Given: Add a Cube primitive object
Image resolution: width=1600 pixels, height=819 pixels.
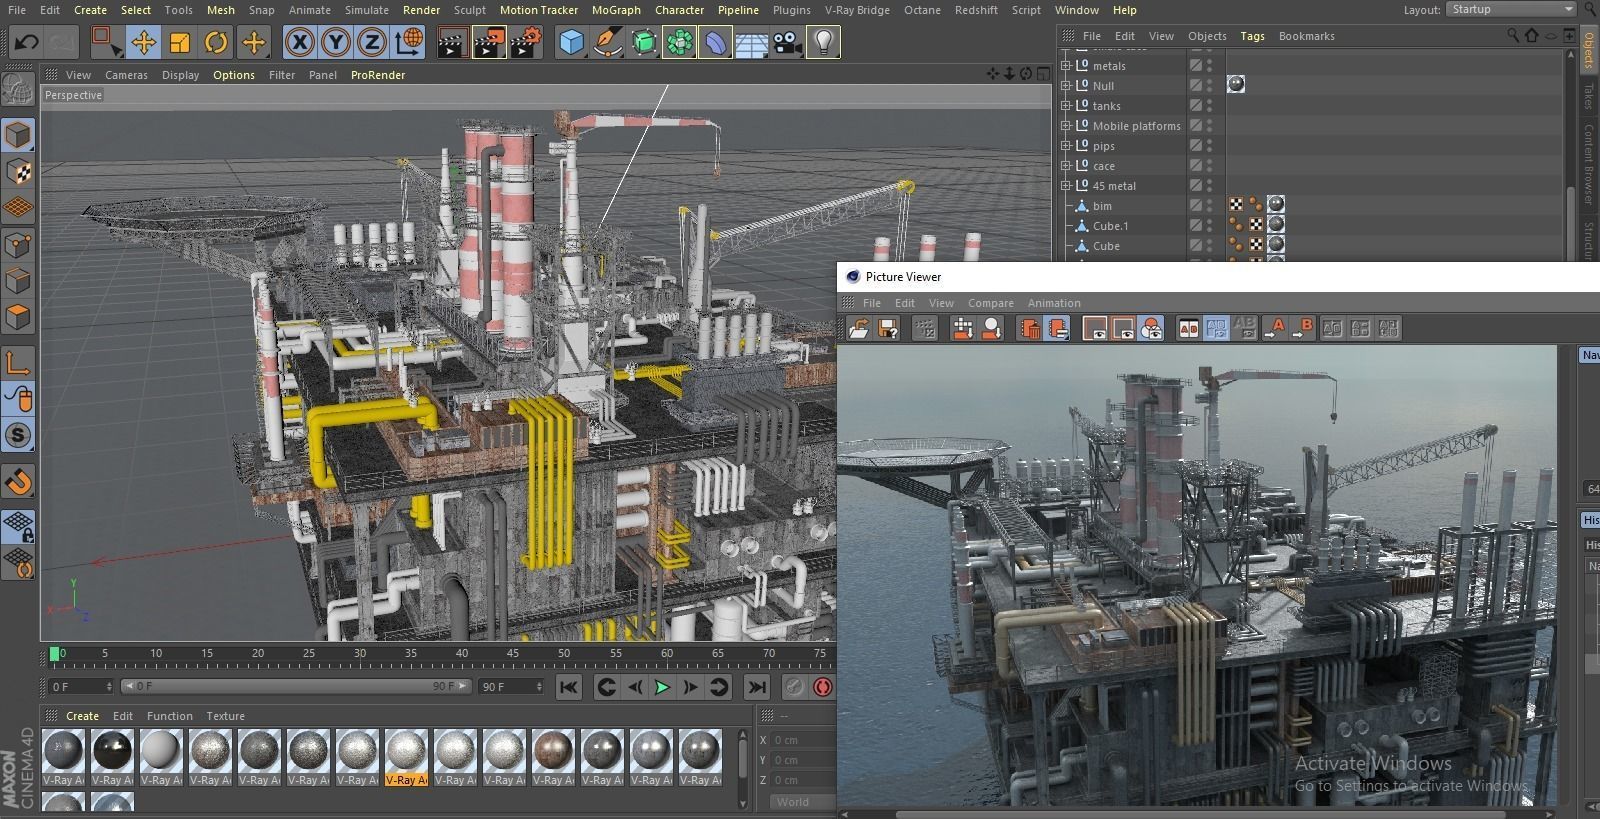Looking at the screenshot, I should tap(571, 42).
